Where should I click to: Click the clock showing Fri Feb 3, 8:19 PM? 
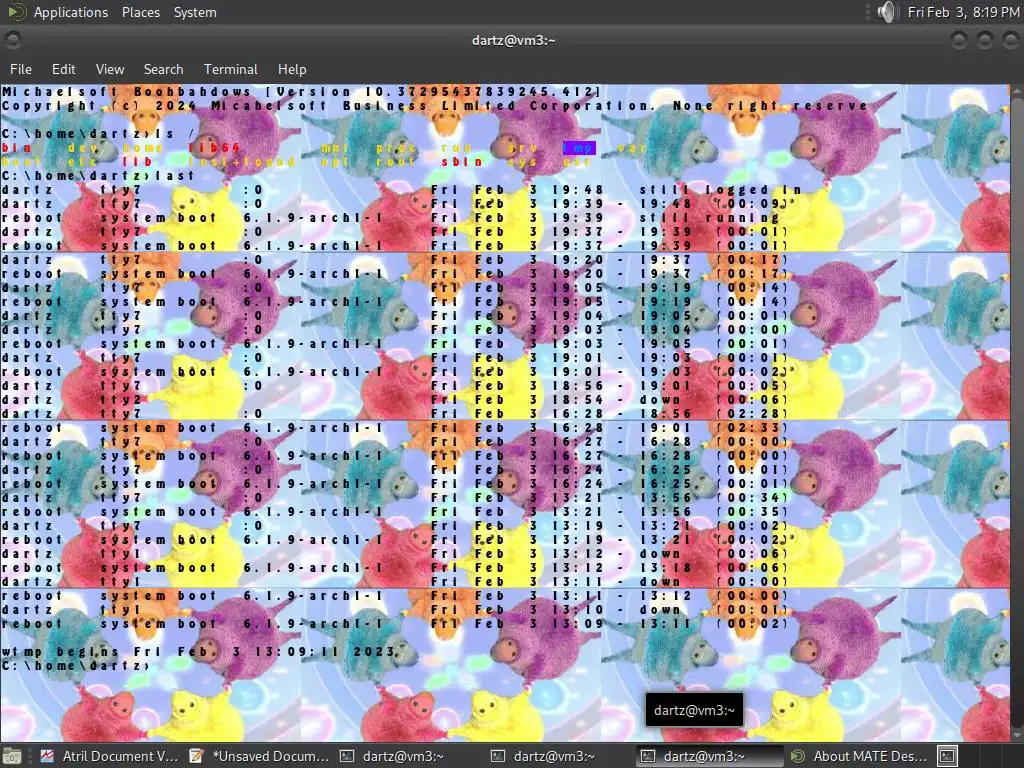click(x=963, y=12)
